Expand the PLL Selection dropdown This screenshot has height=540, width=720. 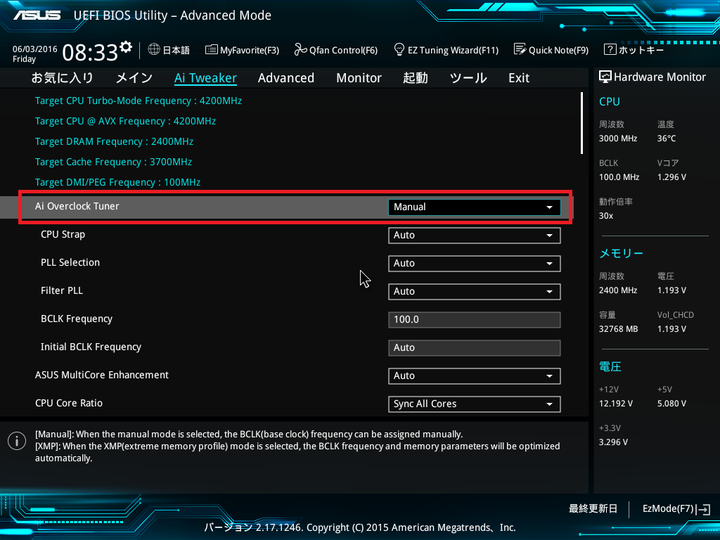[474, 263]
